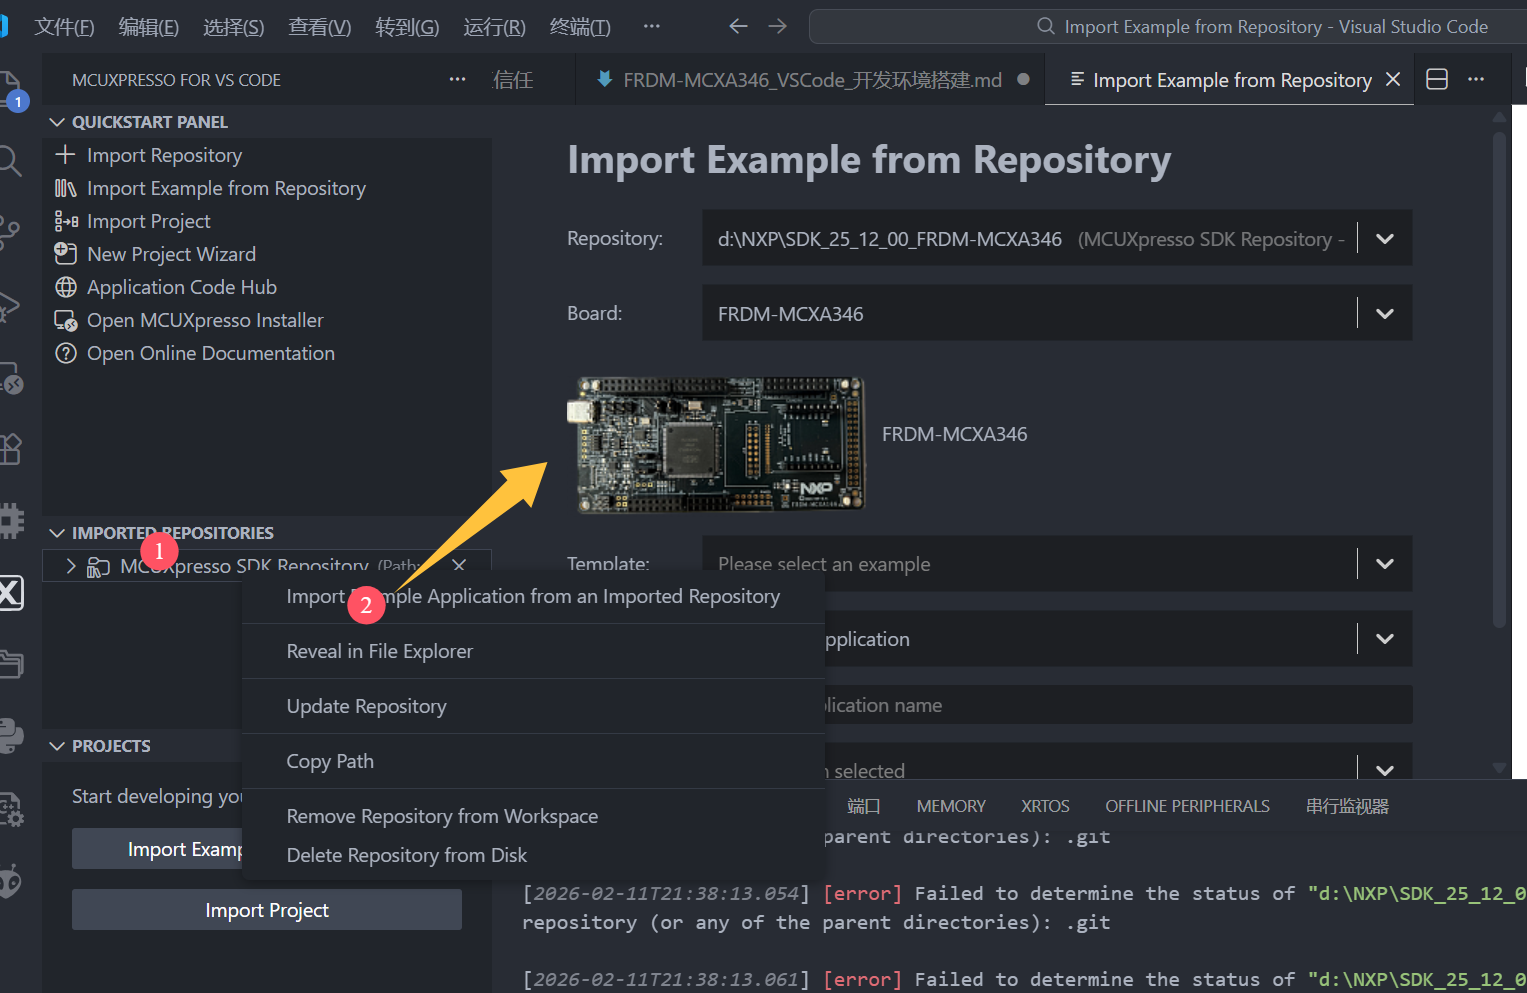
Task: Switch to FRDM-MCXA346_VSCode markdown tab
Action: click(x=811, y=79)
